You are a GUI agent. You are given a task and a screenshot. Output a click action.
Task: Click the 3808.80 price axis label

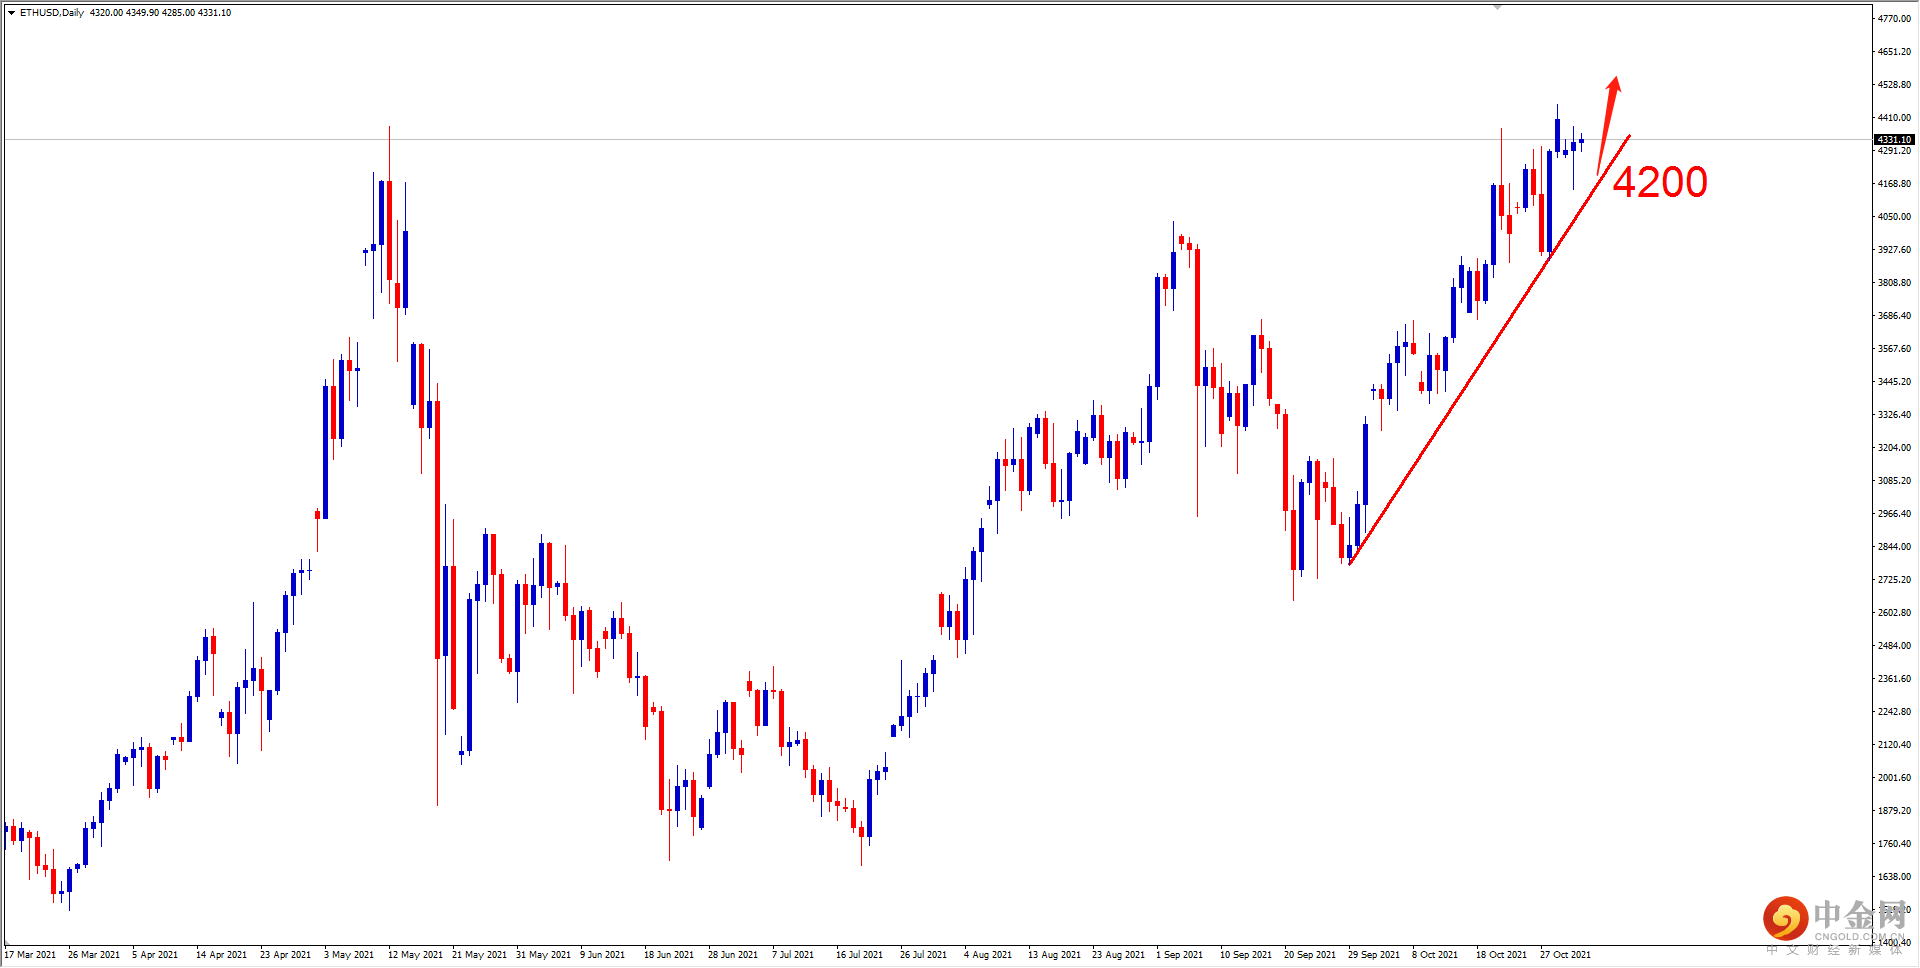click(1894, 283)
